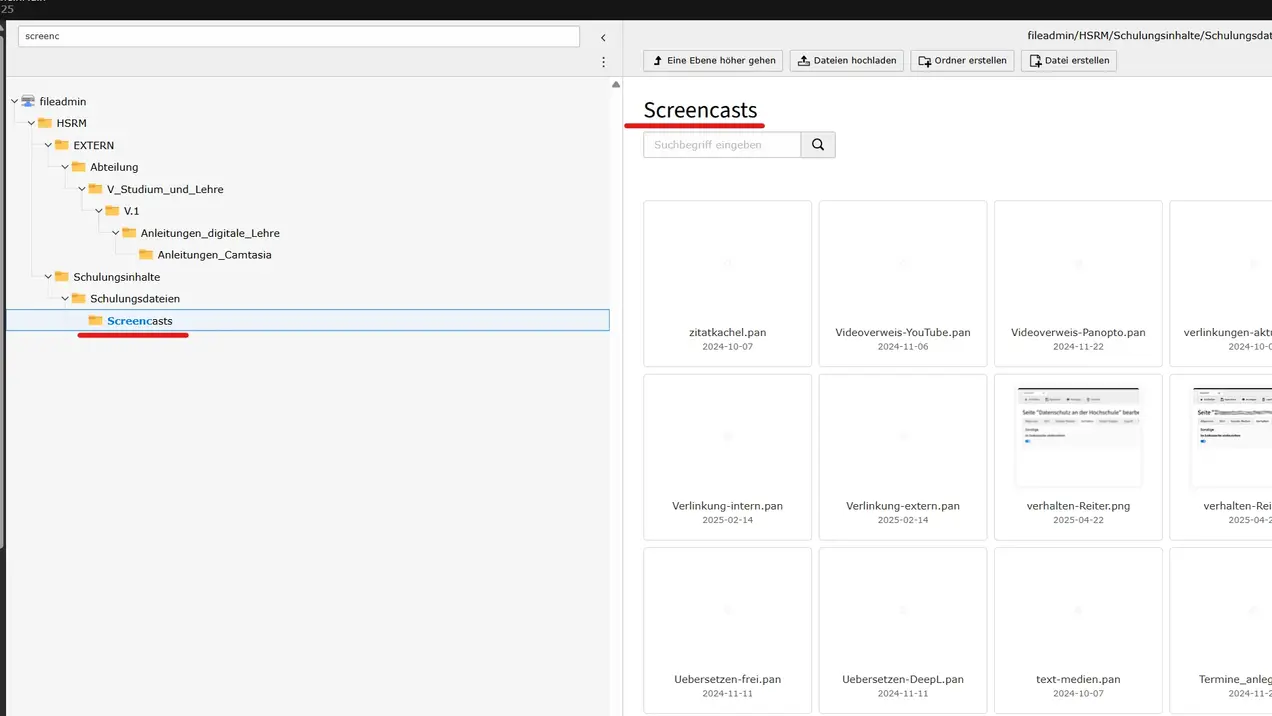Select Anleitungen_digitale_Lehre in the tree
The height and width of the screenshot is (716, 1272).
tap(210, 233)
